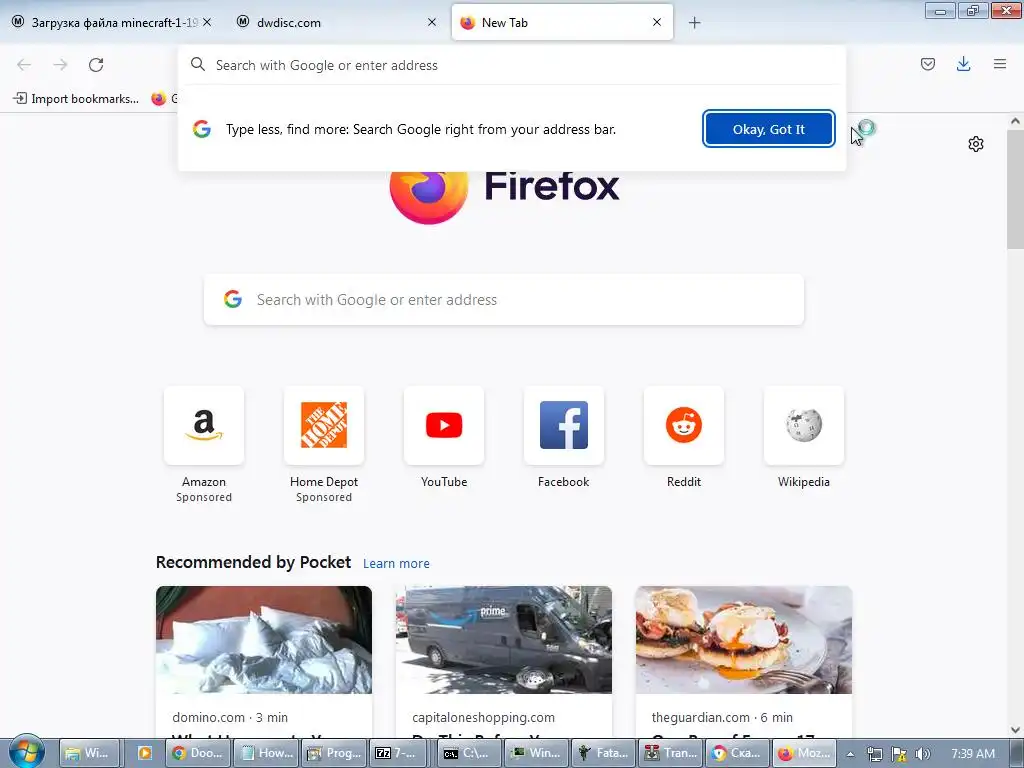The width and height of the screenshot is (1024, 768).
Task: Switch to Tran... taskbar window
Action: point(670,753)
